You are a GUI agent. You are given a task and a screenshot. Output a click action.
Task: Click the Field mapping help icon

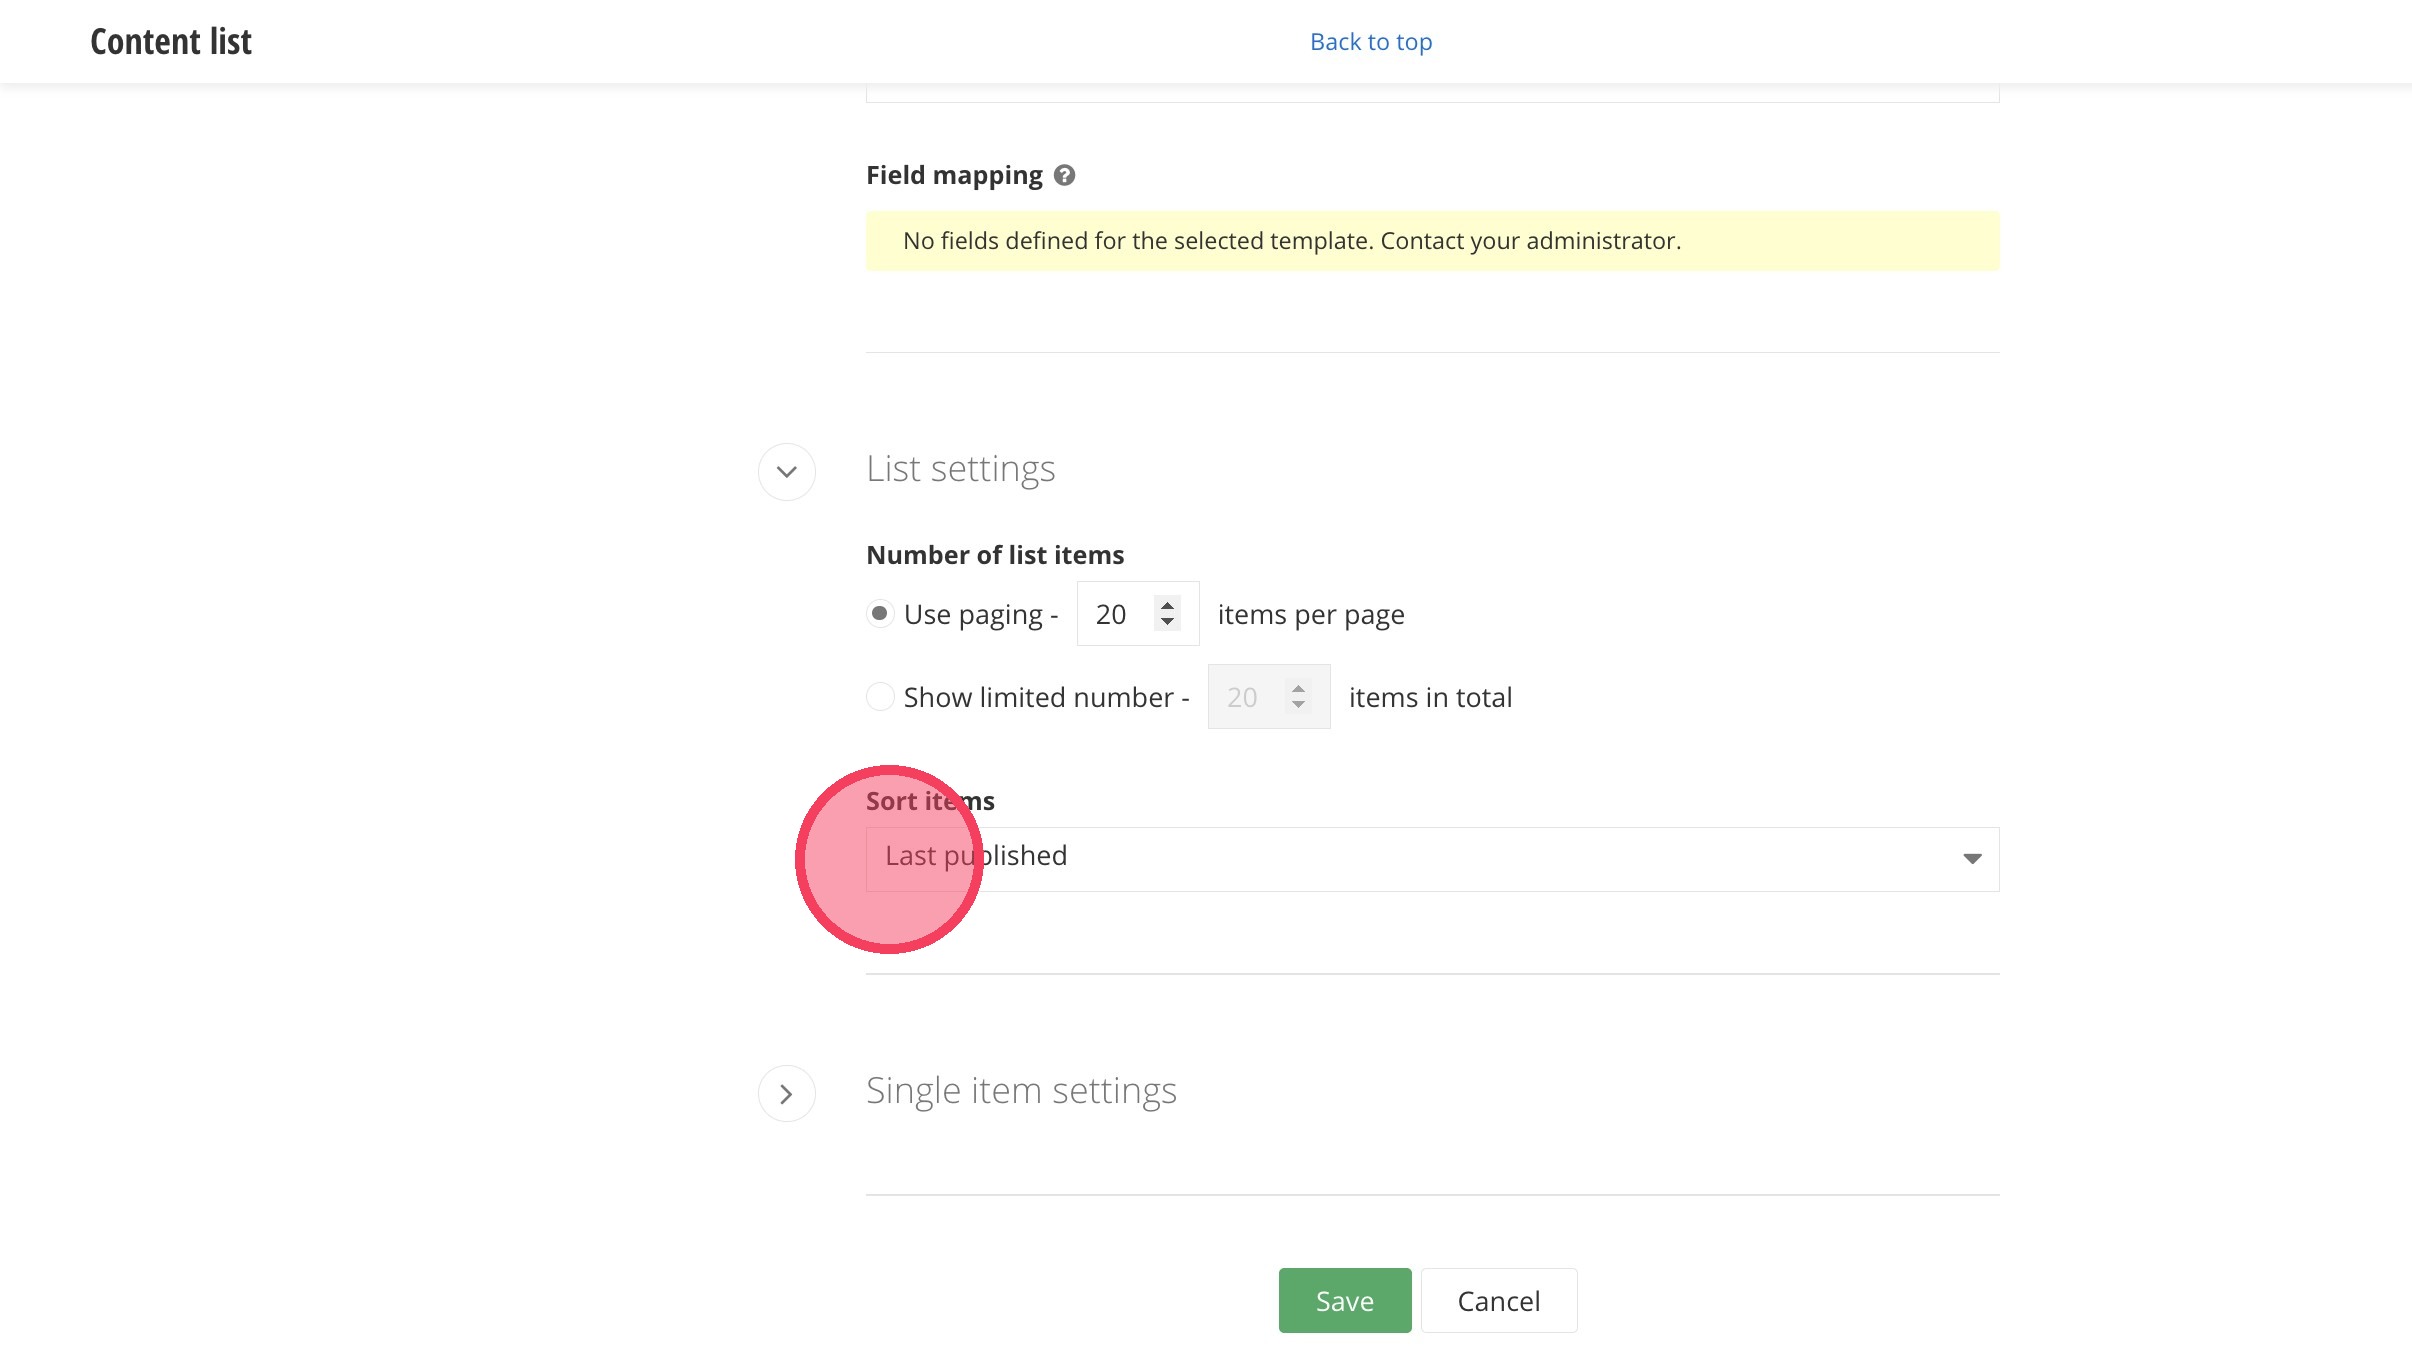1064,175
